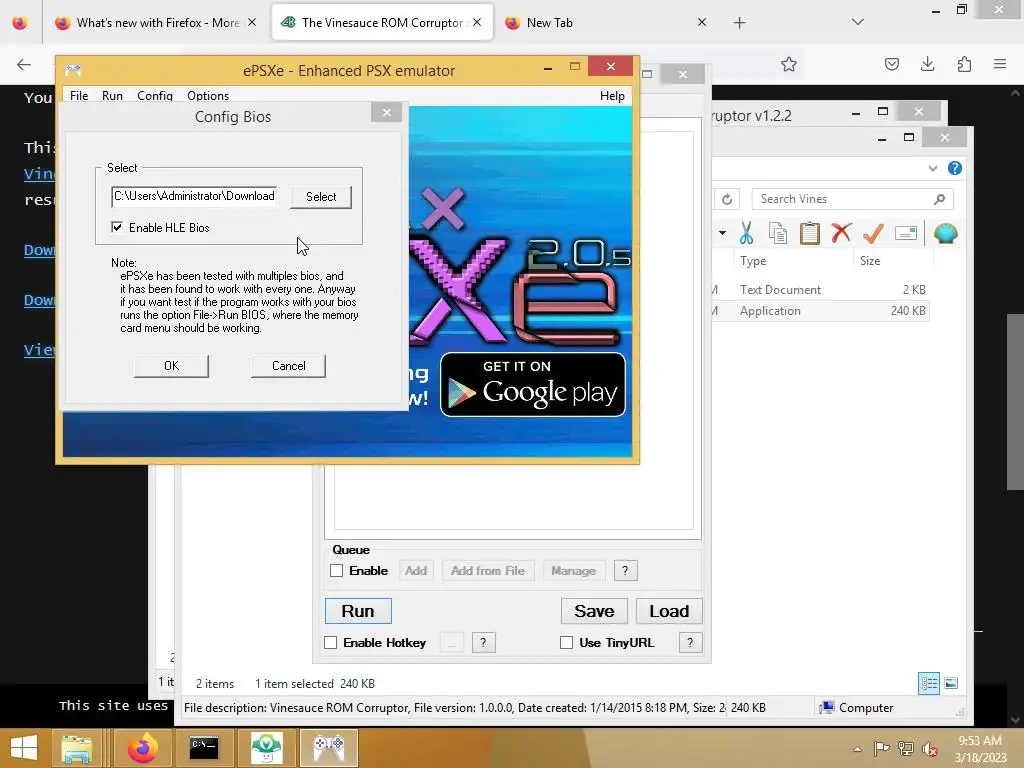Image resolution: width=1024 pixels, height=768 pixels.
Task: Switch Explorer to large icons view
Action: point(951,684)
